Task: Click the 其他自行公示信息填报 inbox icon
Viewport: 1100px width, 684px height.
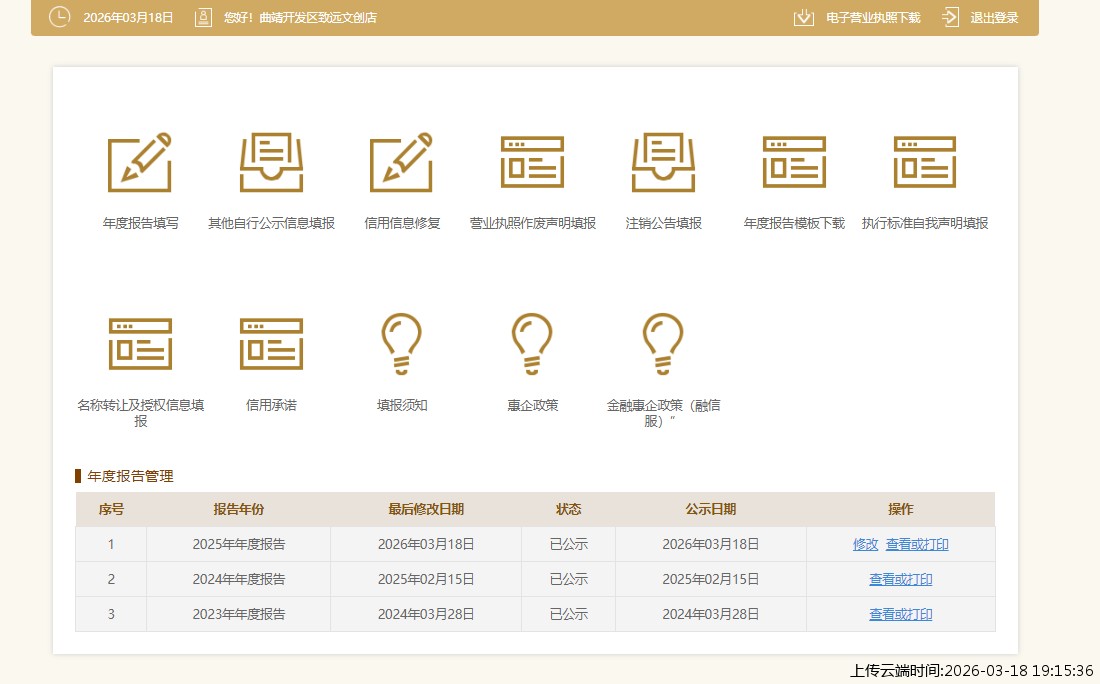Action: pyautogui.click(x=271, y=163)
